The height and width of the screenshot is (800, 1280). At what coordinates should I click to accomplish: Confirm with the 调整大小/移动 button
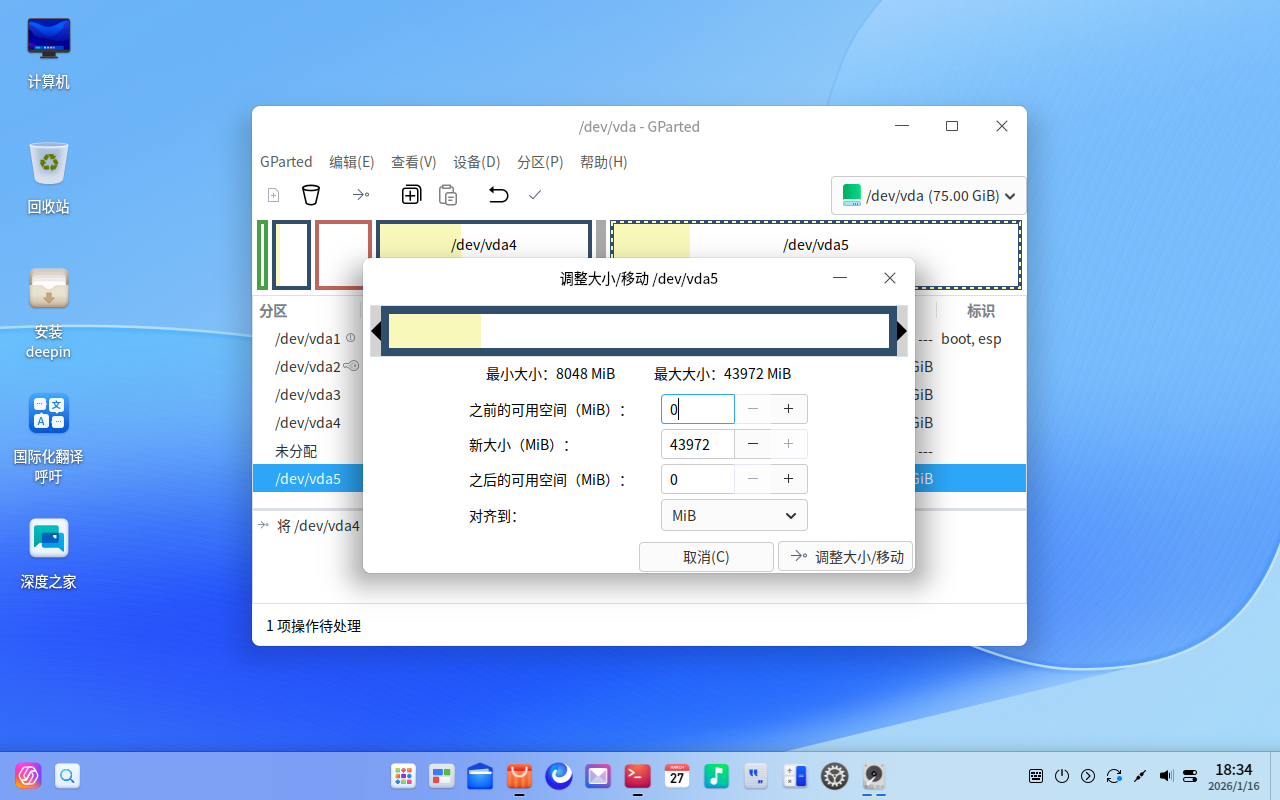845,556
